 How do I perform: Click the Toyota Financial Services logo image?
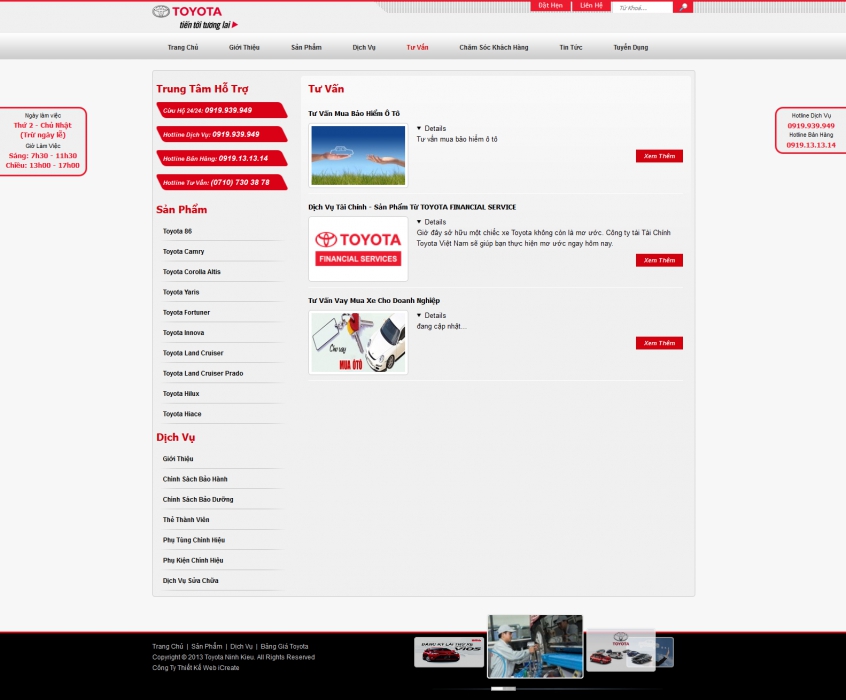click(x=358, y=249)
